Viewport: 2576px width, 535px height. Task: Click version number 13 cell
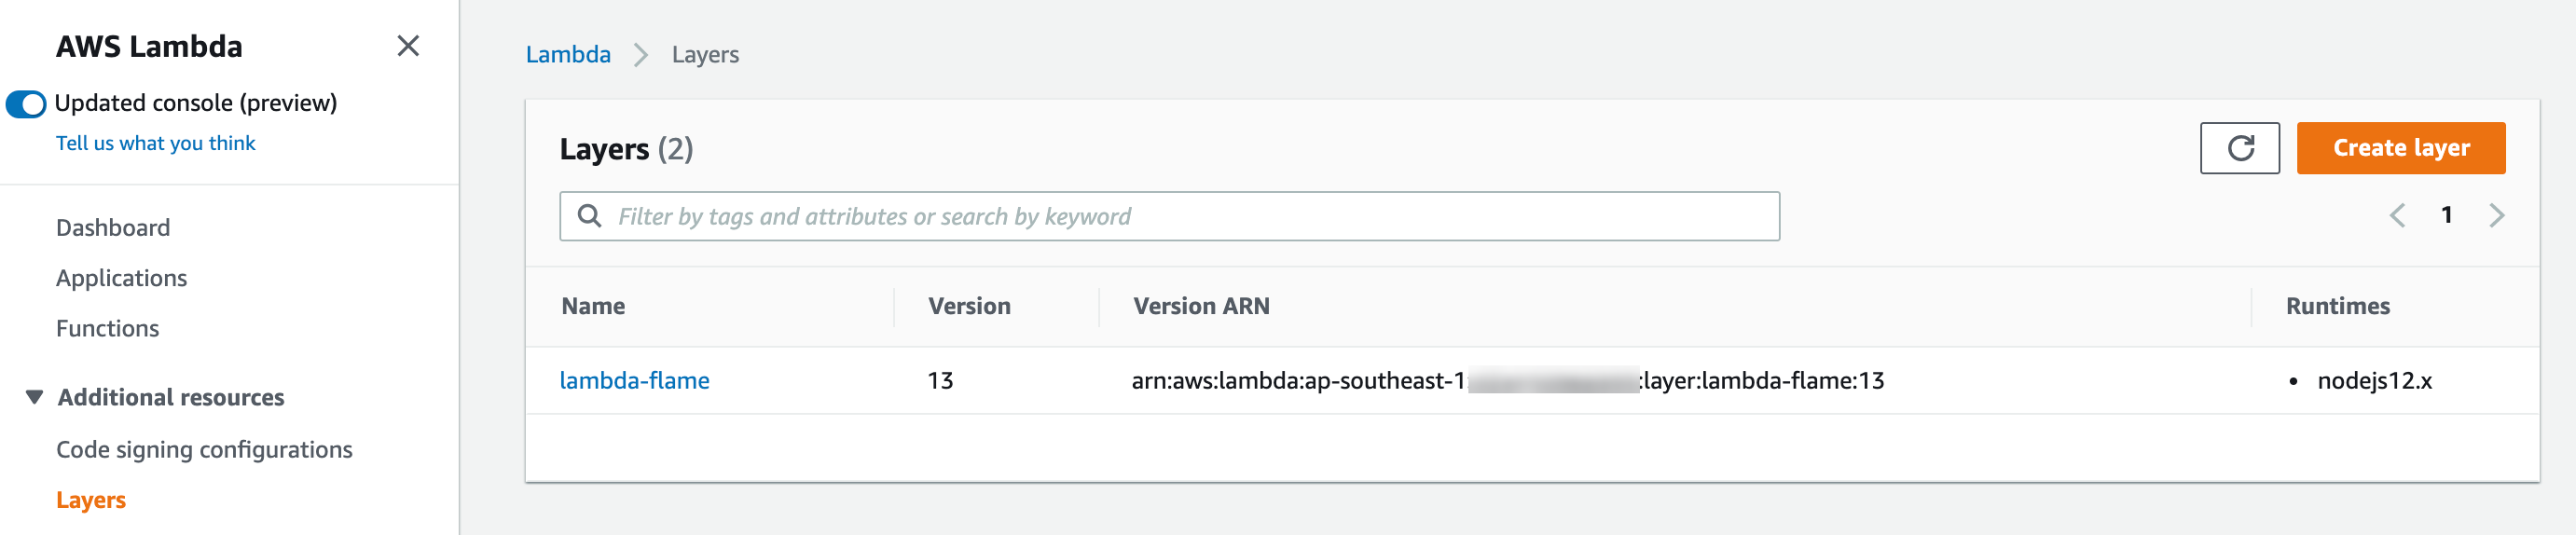point(940,381)
